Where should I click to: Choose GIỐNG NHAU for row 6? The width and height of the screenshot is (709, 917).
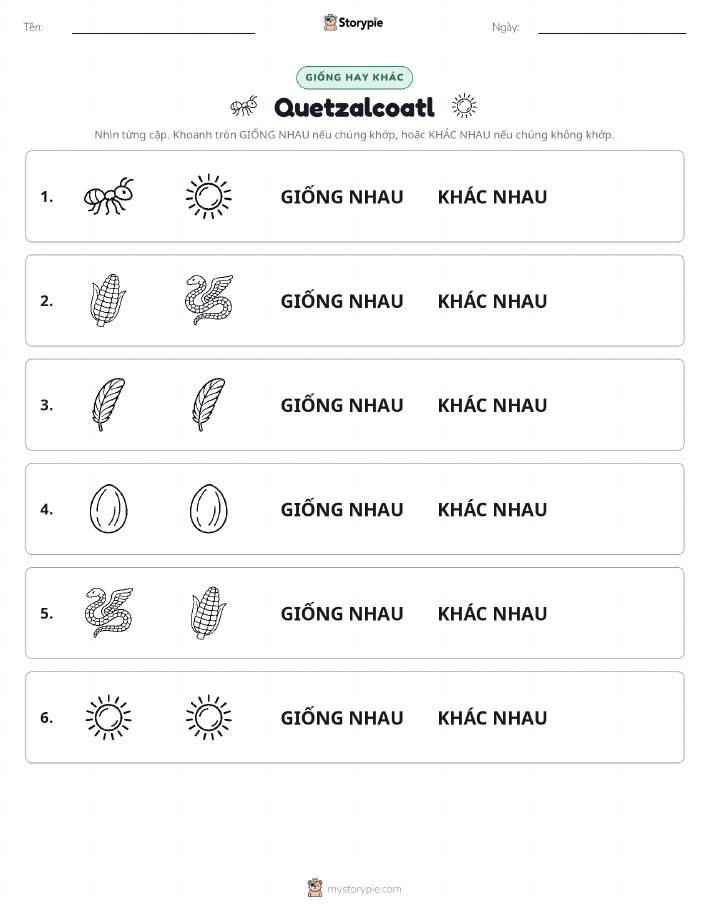click(342, 718)
